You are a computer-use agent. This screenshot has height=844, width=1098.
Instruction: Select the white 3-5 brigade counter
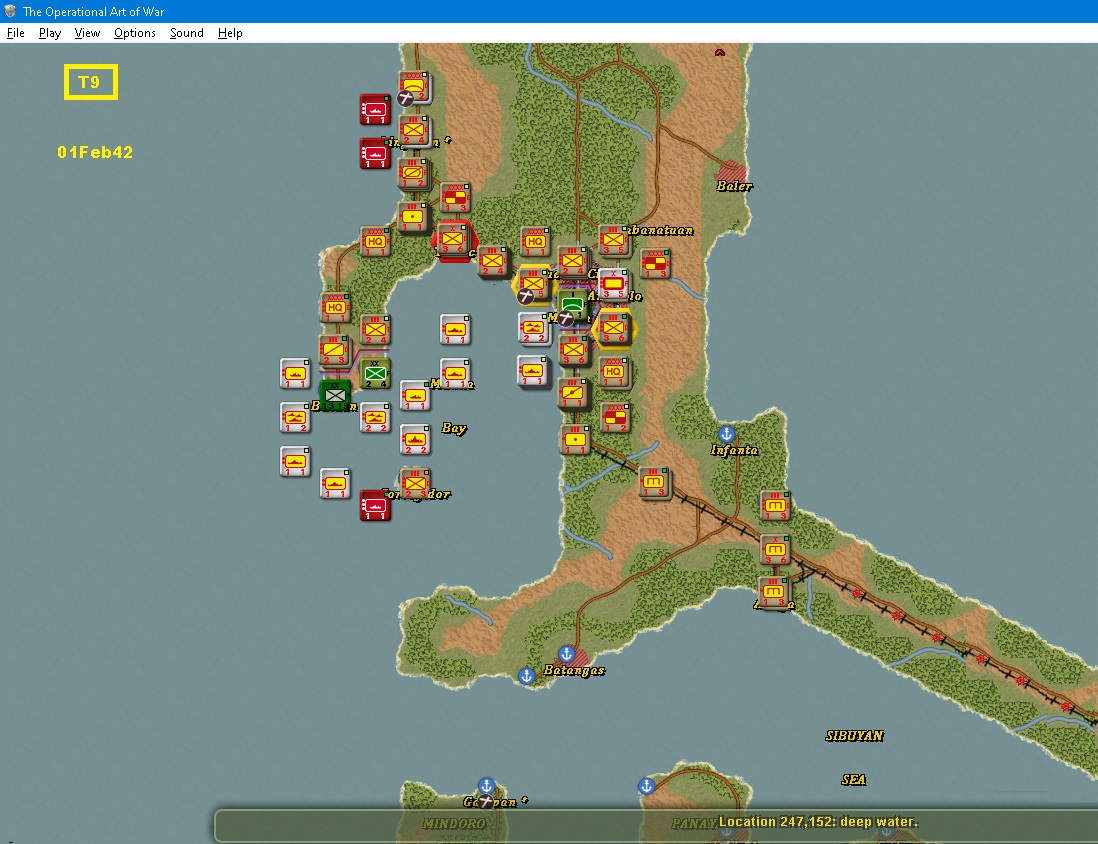(x=613, y=284)
